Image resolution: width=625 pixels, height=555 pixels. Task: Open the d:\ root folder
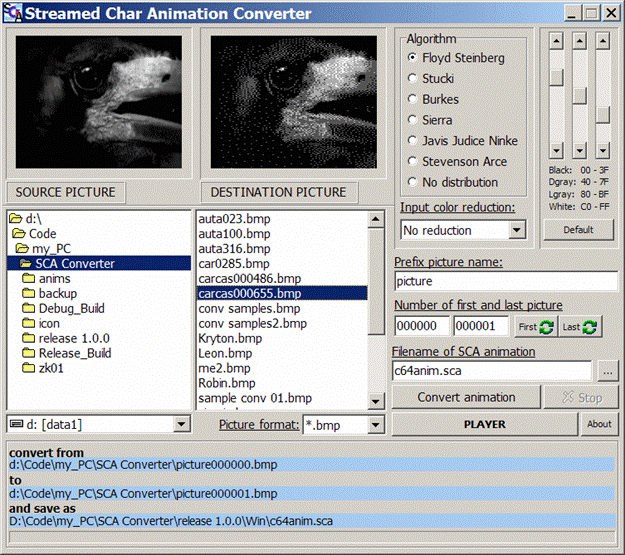coord(26,218)
